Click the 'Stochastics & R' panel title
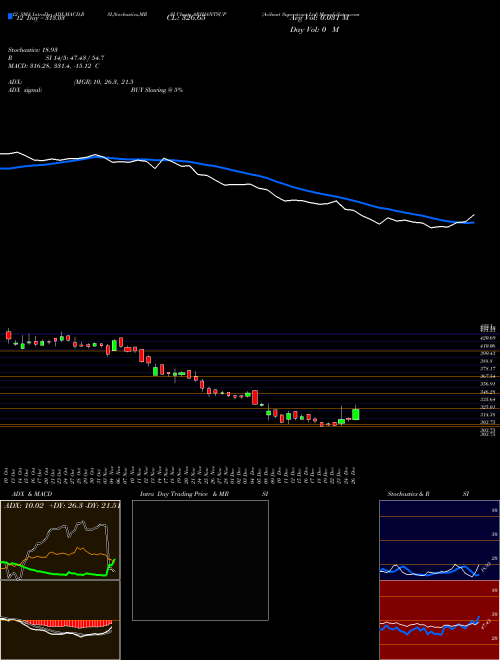Image resolution: width=500 pixels, height=660 pixels. pos(408,494)
